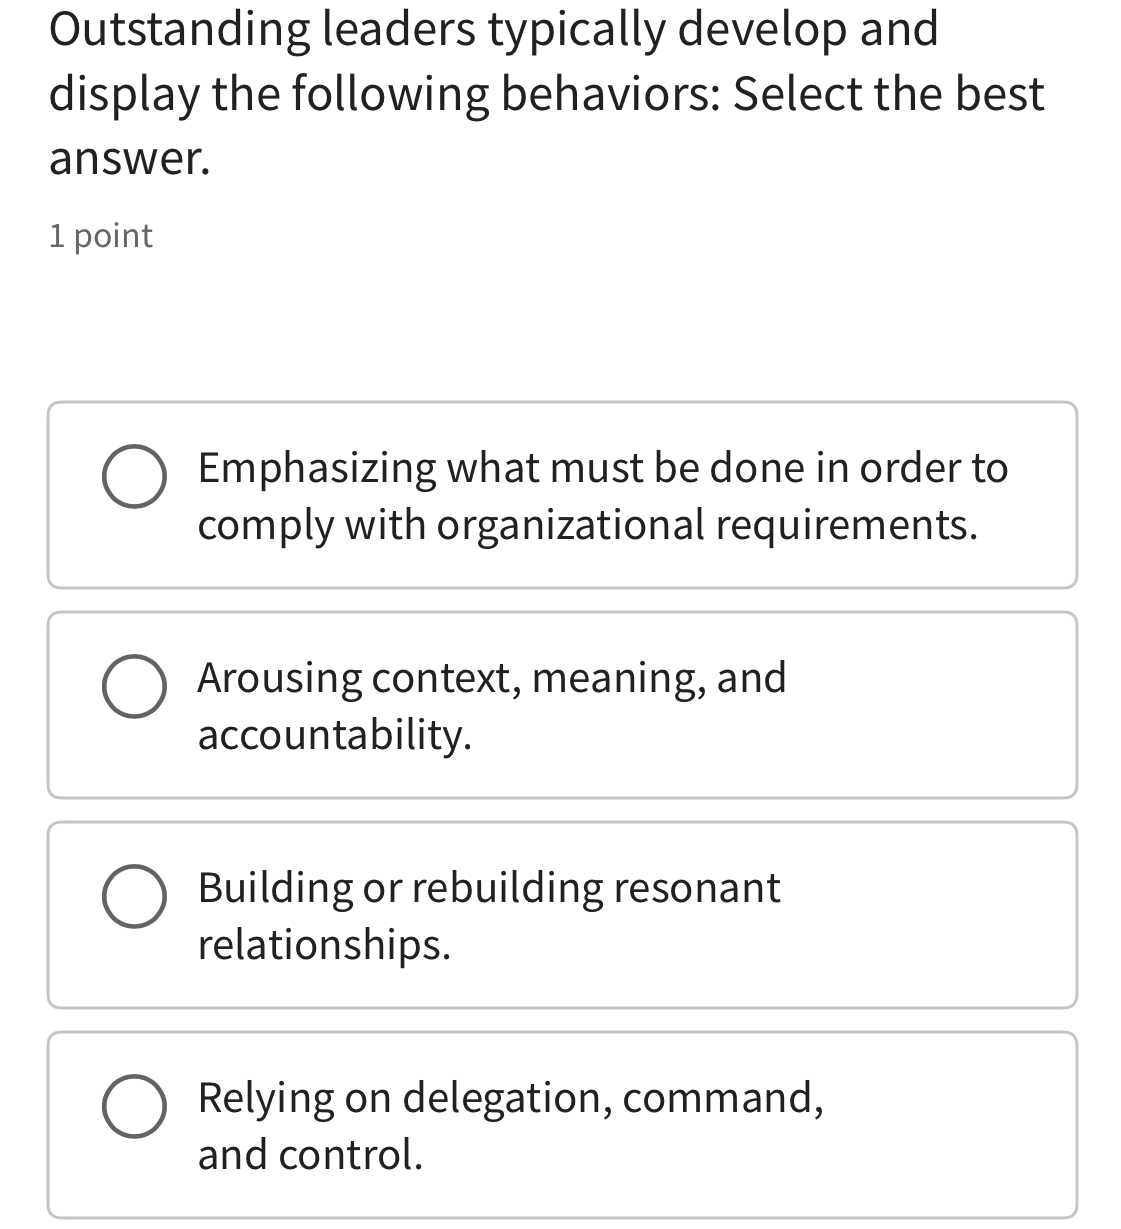This screenshot has width=1121, height=1229.
Task: Select the radio button beside 'Arousing context, meaning, and accountability'
Action: pos(134,686)
